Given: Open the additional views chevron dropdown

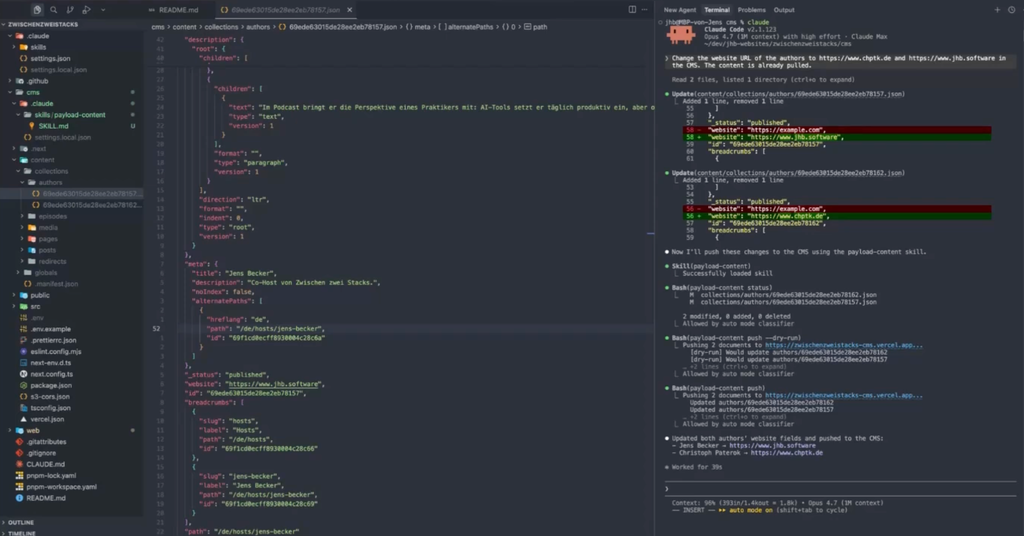Looking at the screenshot, I should [x=103, y=10].
